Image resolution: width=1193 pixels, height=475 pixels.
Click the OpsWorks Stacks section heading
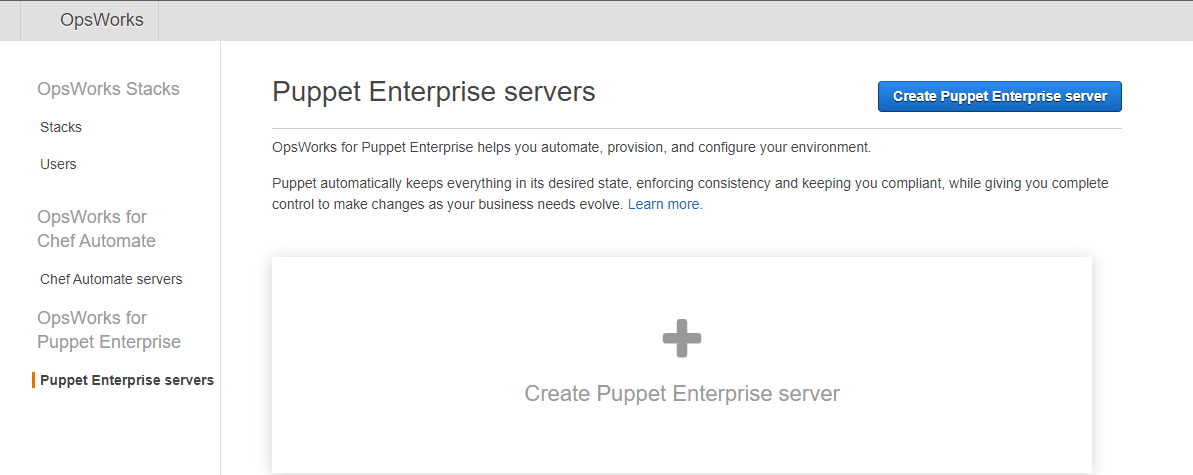tap(108, 89)
